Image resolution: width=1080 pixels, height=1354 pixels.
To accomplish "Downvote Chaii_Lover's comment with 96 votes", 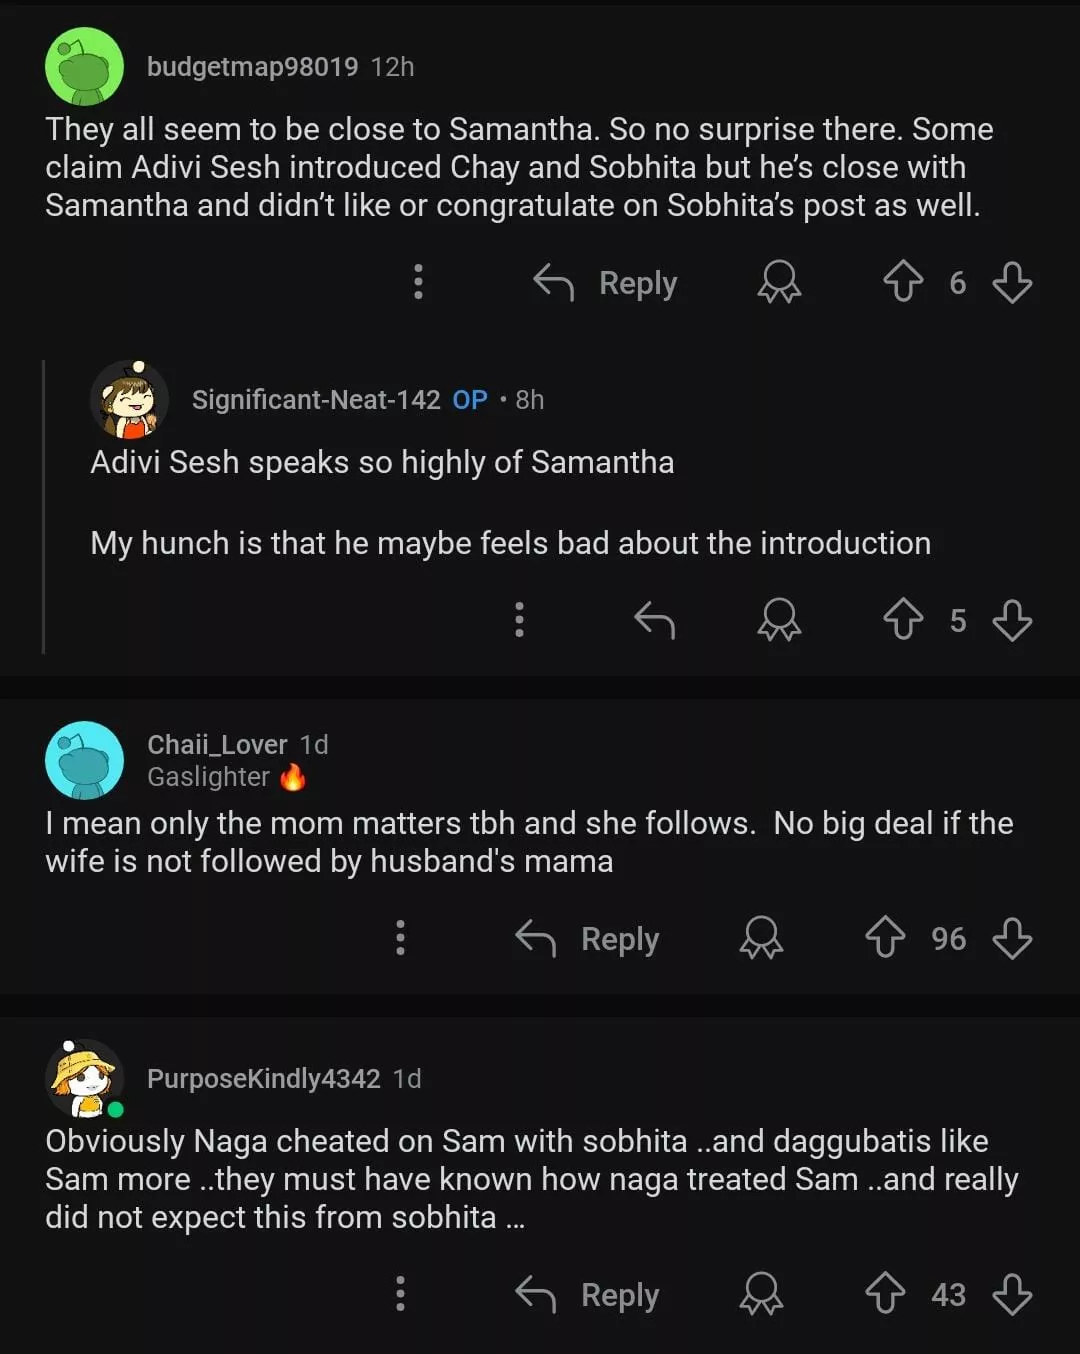I will (1012, 938).
